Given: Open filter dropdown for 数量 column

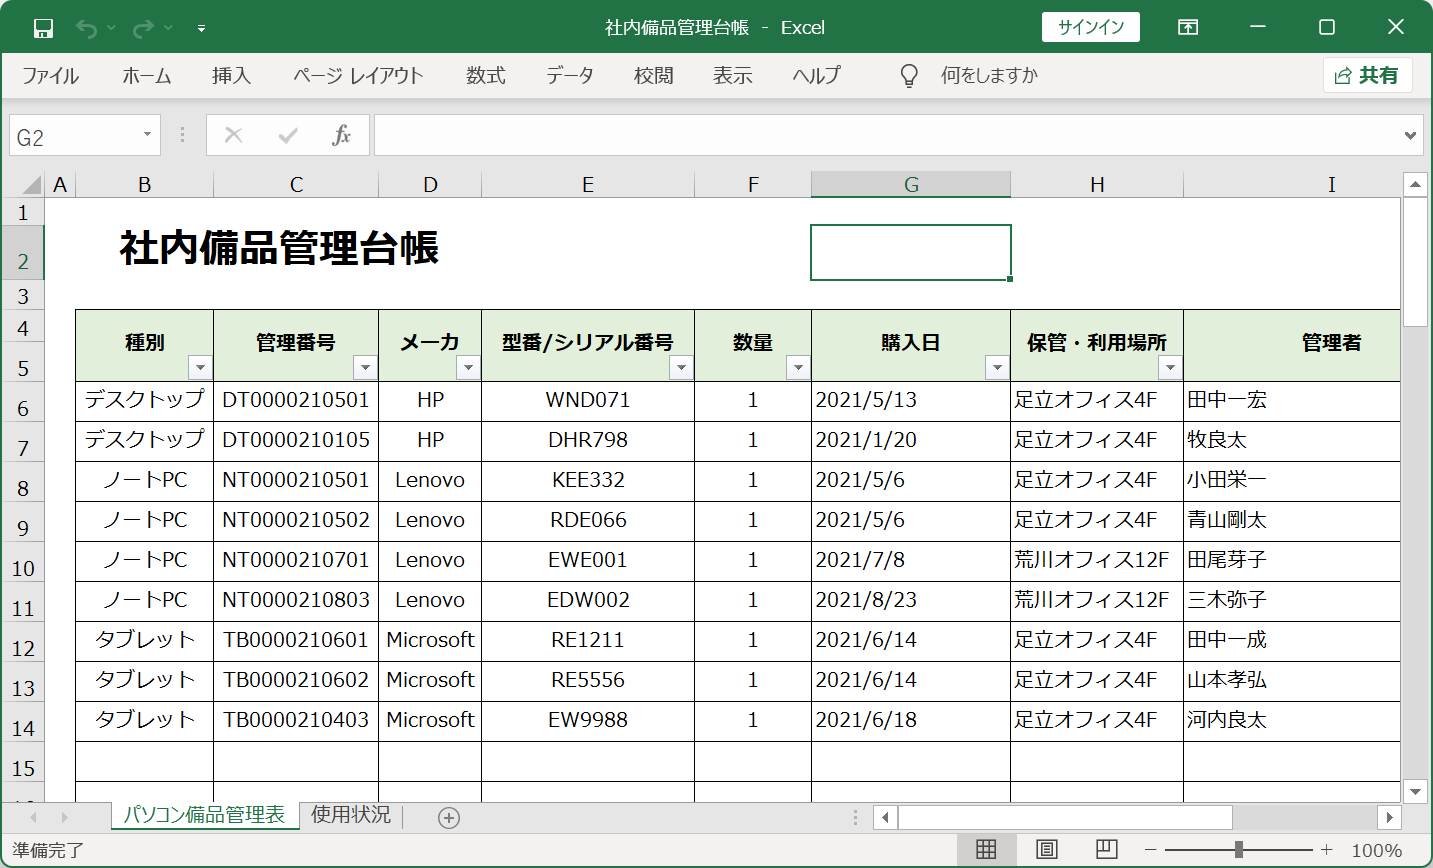Looking at the screenshot, I should click(x=798, y=368).
